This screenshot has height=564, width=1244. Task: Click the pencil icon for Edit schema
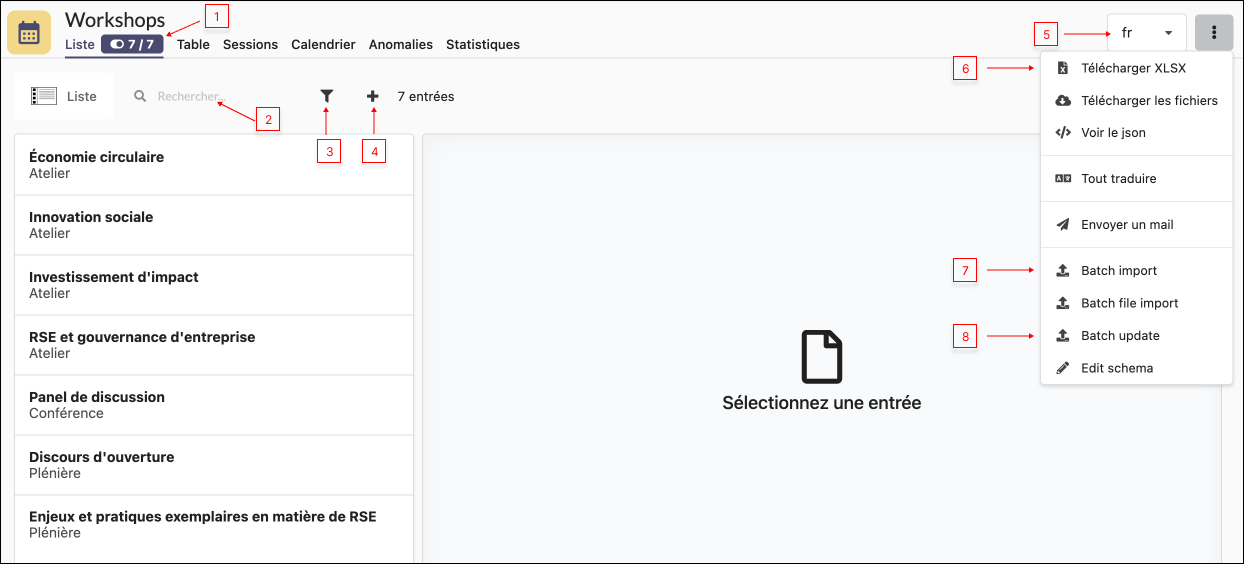click(1063, 368)
